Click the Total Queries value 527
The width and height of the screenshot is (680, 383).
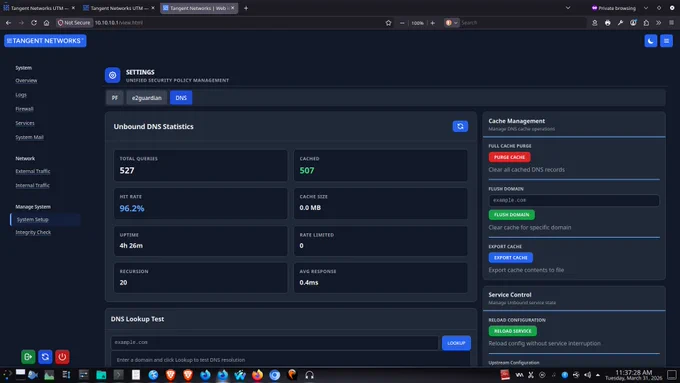click(x=127, y=170)
